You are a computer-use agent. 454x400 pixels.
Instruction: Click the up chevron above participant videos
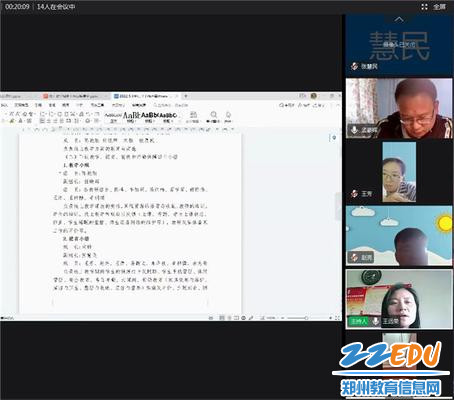pyautogui.click(x=399, y=20)
